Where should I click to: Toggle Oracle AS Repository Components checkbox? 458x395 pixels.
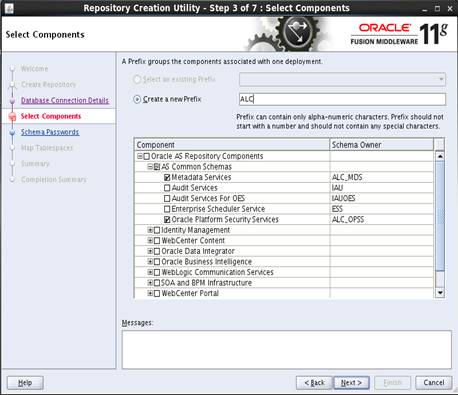pos(147,156)
